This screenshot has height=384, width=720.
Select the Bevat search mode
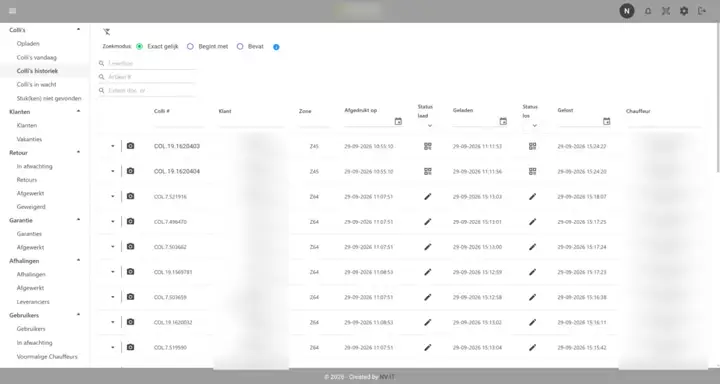(240, 46)
